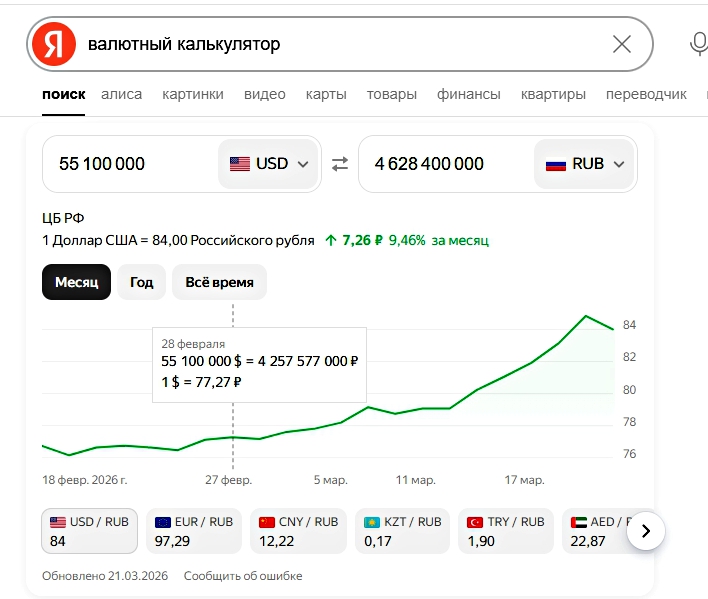Select the KZT / RUB currency pair
This screenshot has height=599, width=708.
tap(402, 531)
